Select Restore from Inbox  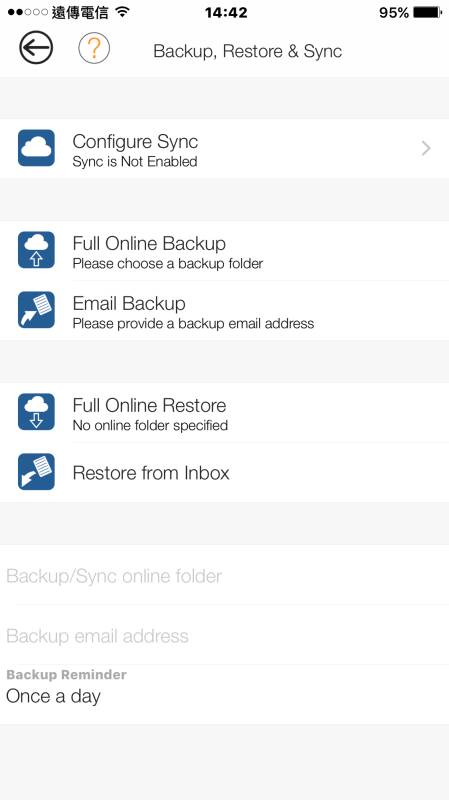(224, 472)
